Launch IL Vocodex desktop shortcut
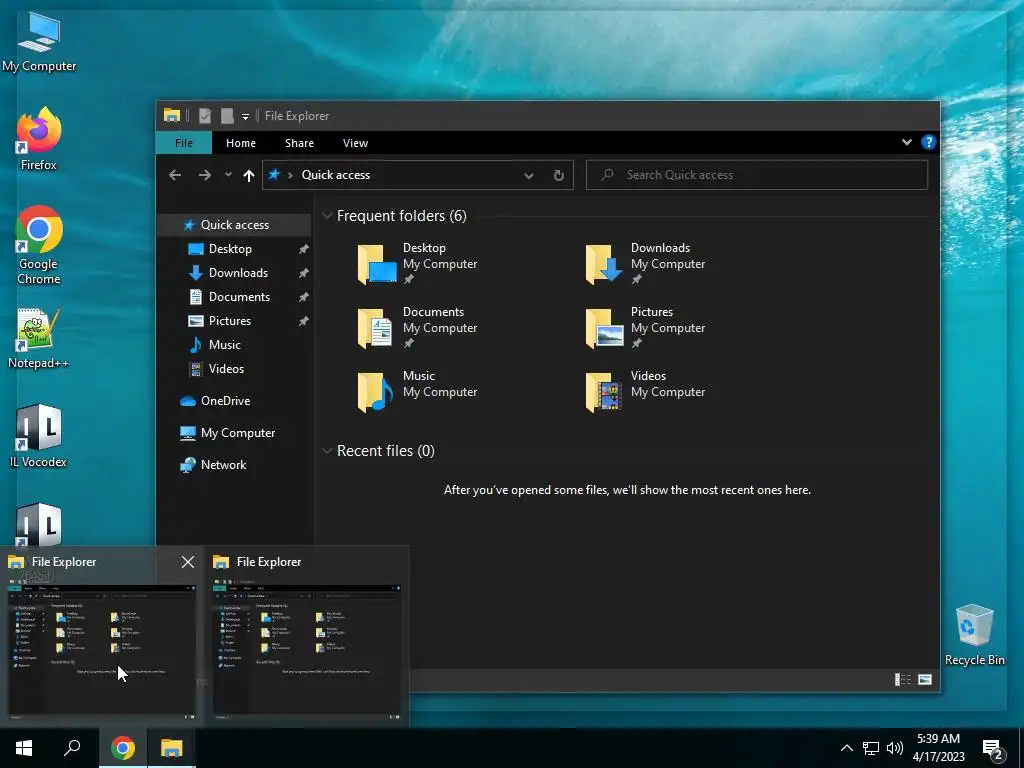This screenshot has width=1024, height=768. pos(39,436)
